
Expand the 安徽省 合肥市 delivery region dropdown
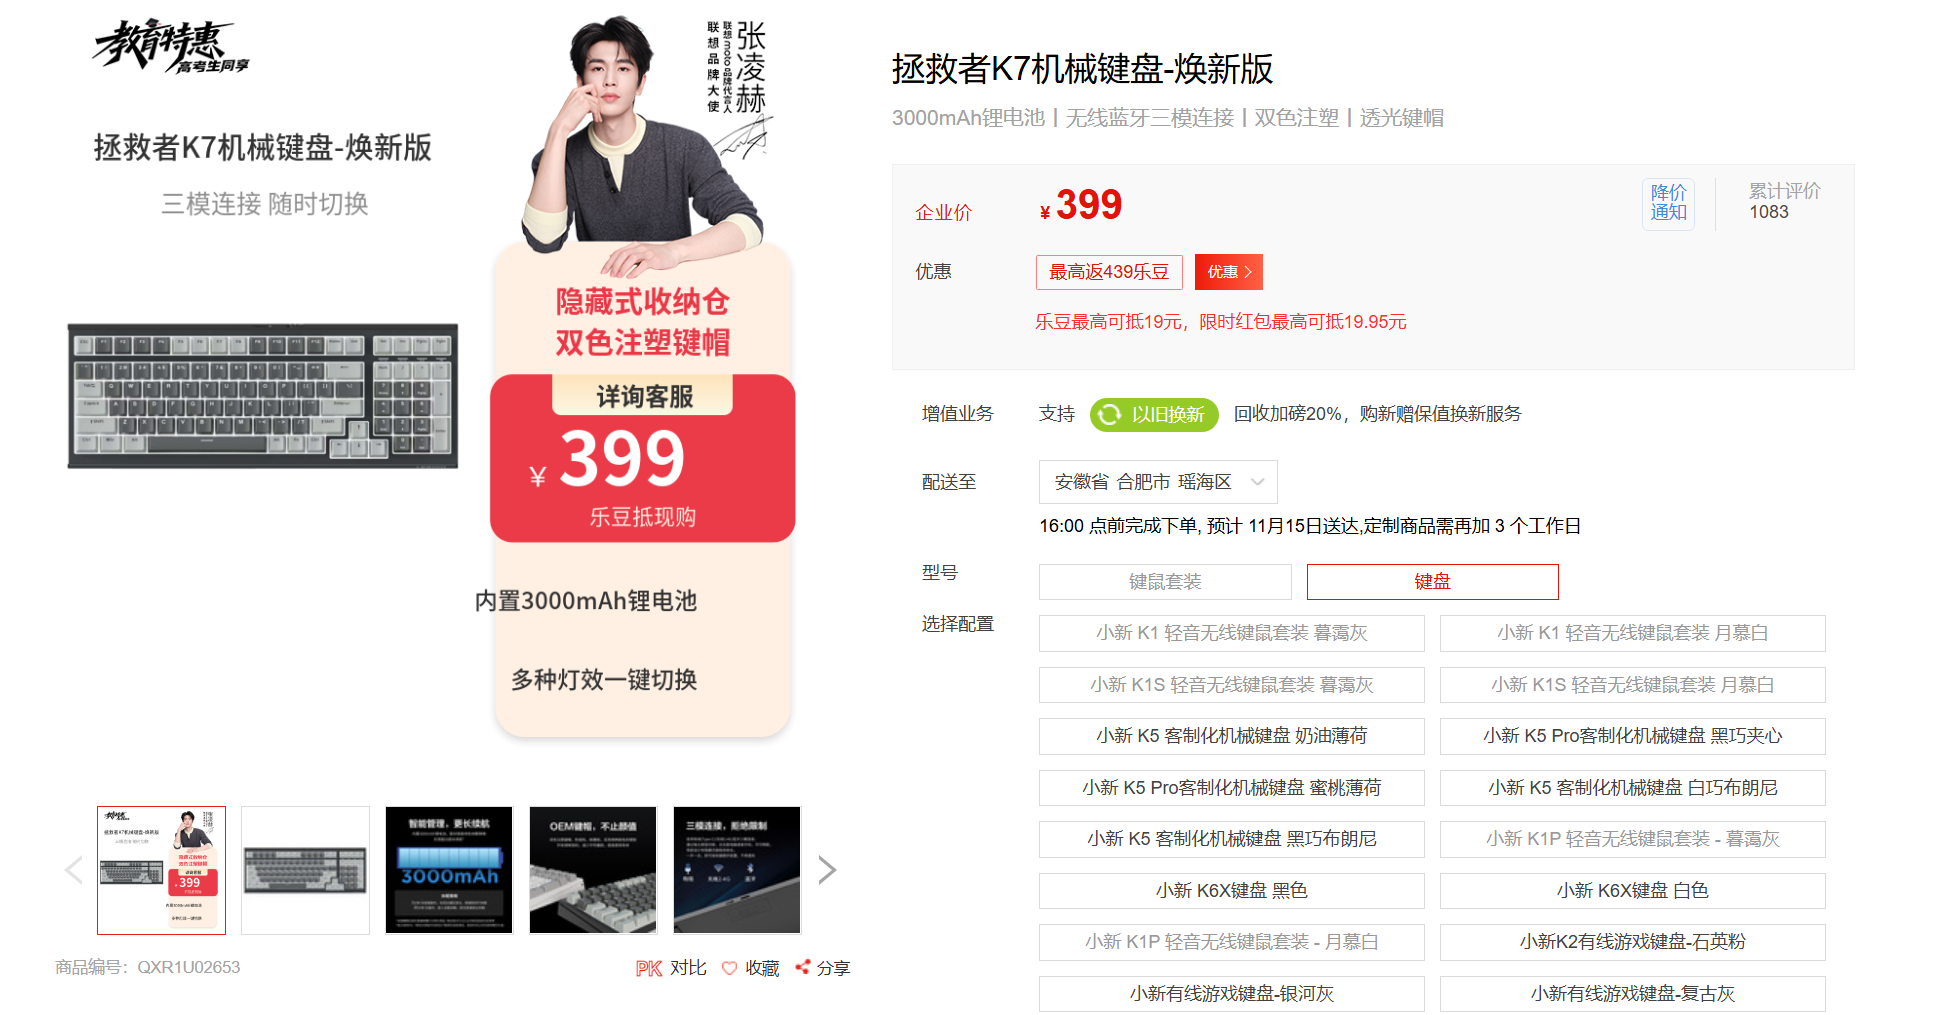pyautogui.click(x=1158, y=482)
